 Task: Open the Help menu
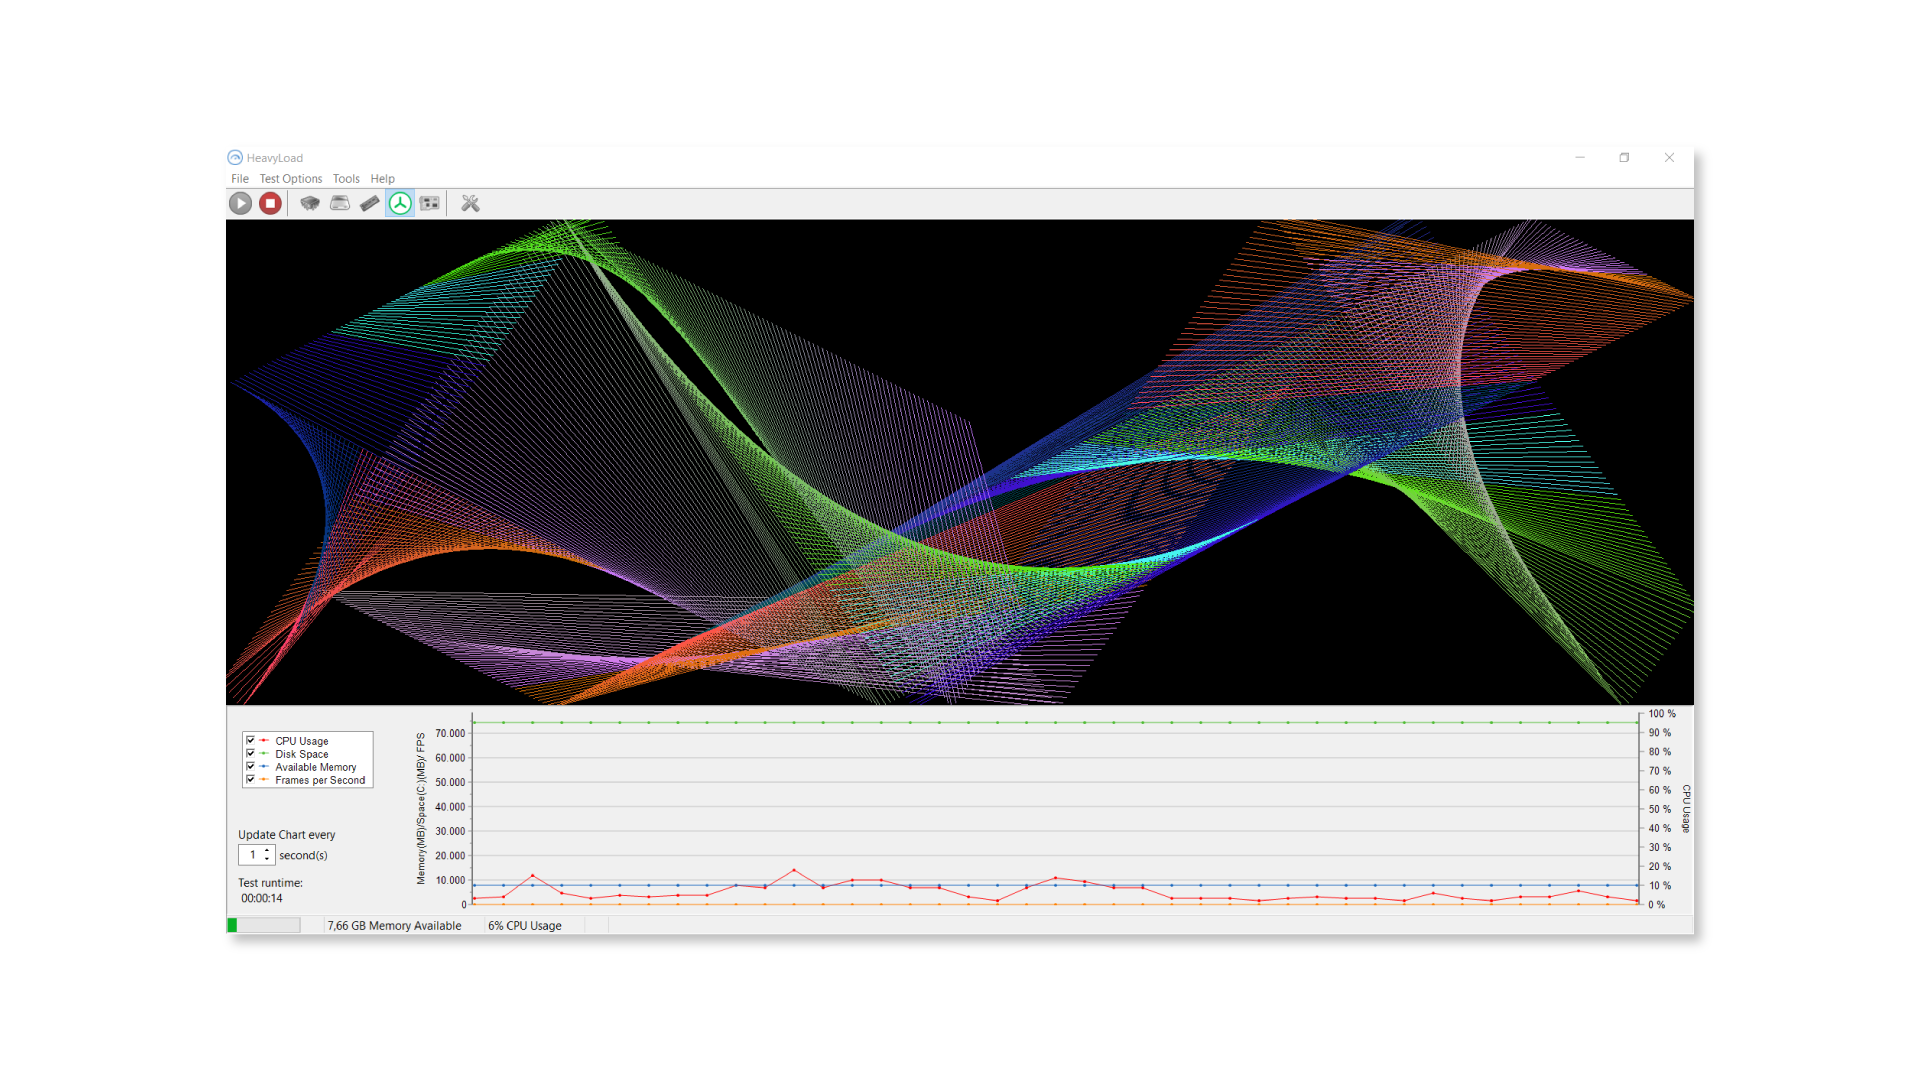(382, 179)
